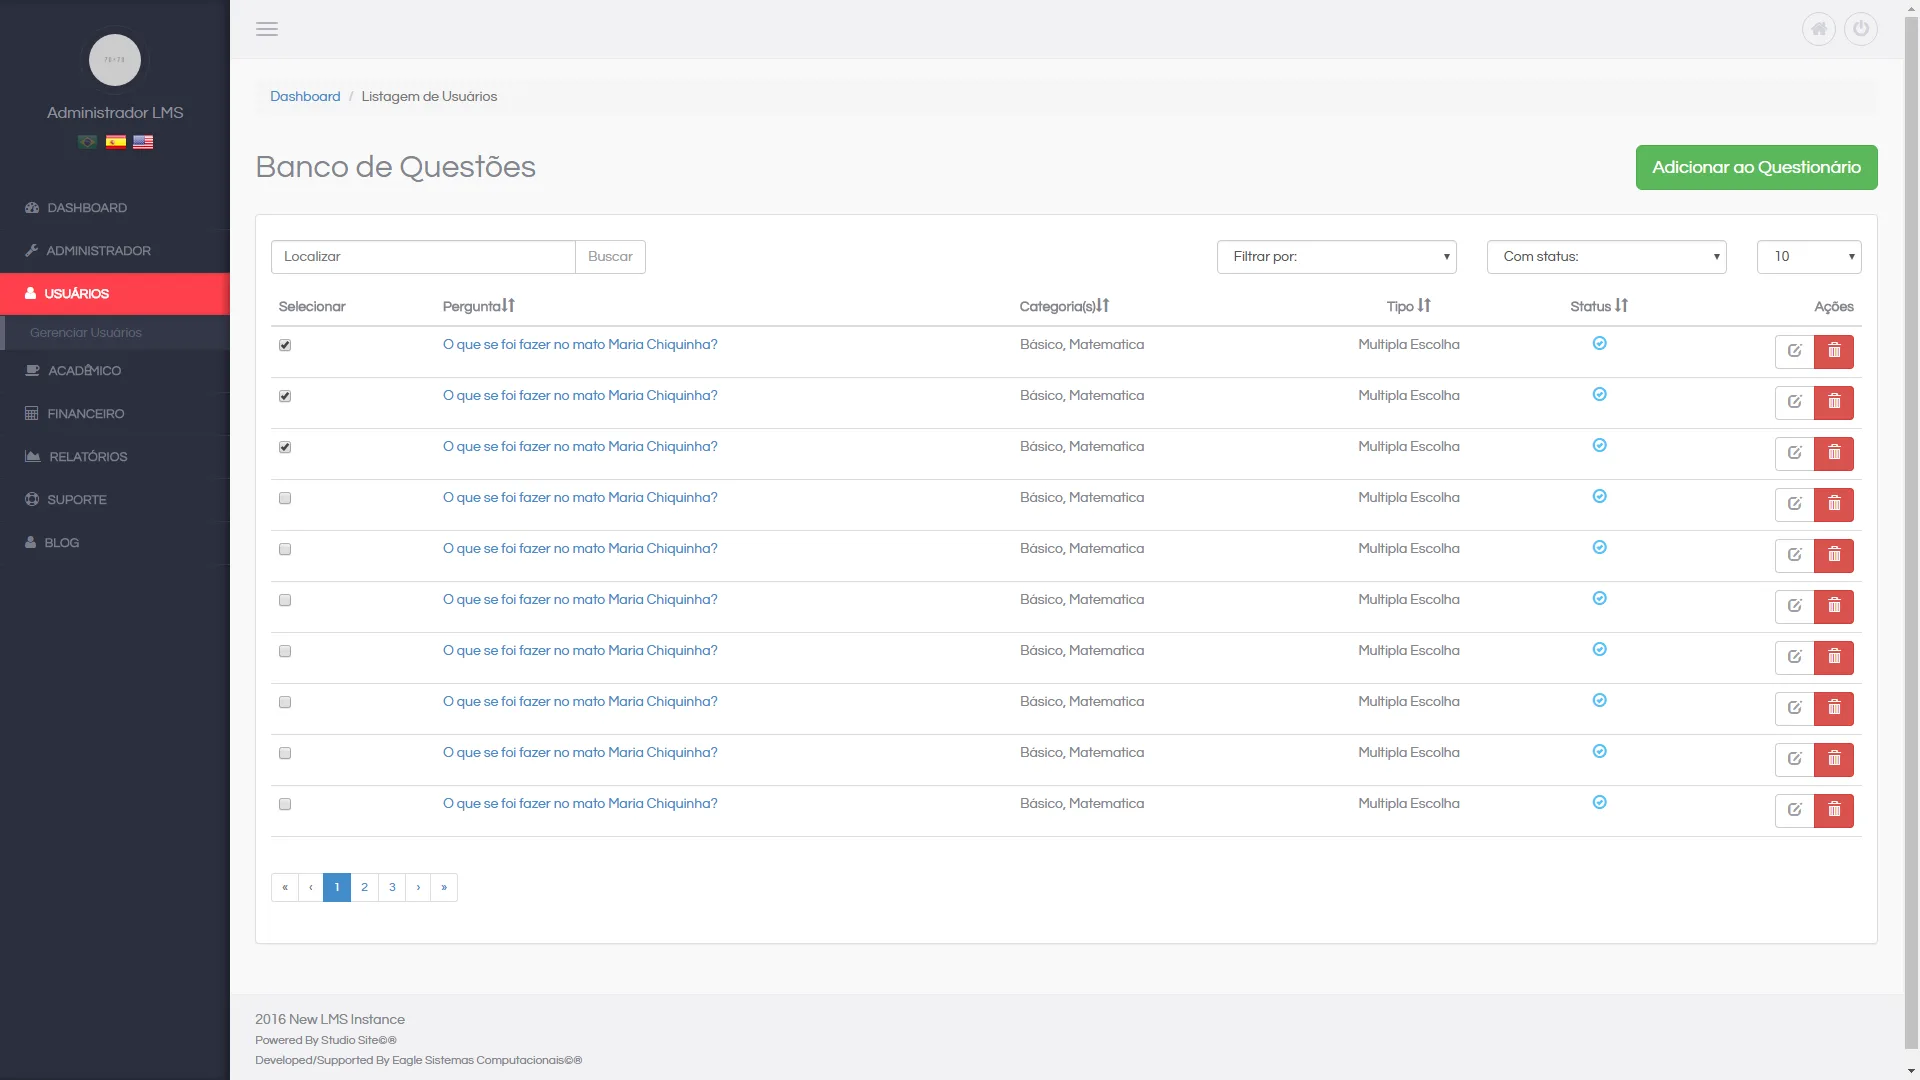Jump to the first page with «
Image resolution: width=1920 pixels, height=1080 pixels.
coord(284,888)
